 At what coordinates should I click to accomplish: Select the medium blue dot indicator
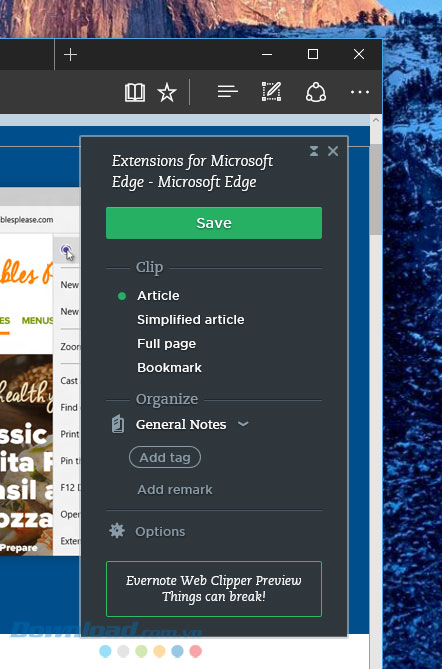tap(177, 651)
